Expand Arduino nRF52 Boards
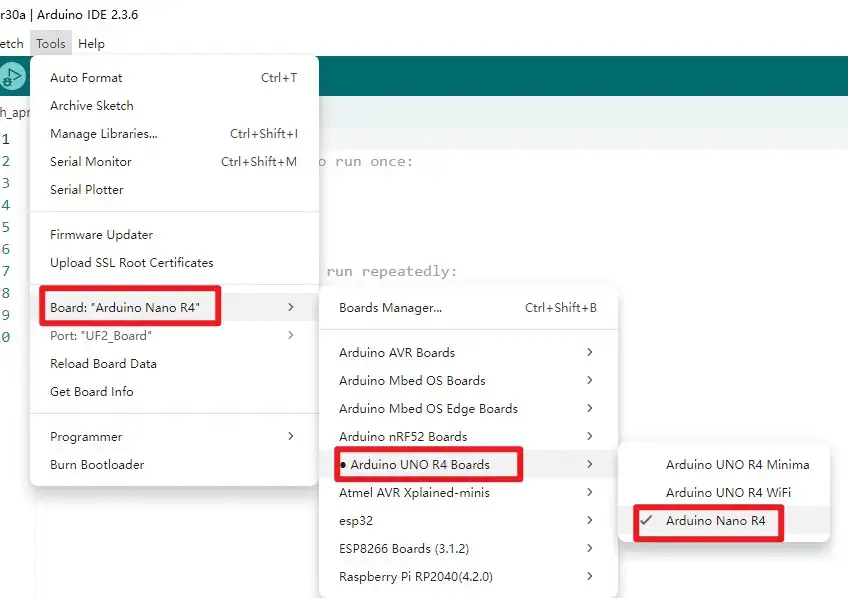848x598 pixels. point(468,436)
